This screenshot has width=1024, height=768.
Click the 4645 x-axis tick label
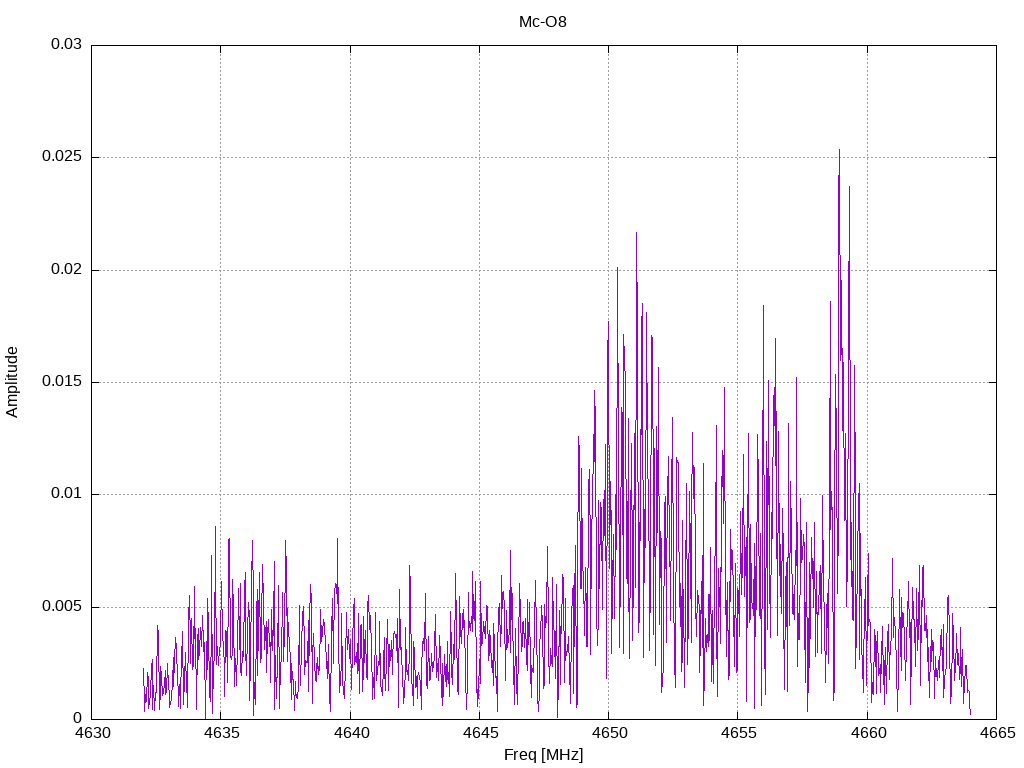click(x=479, y=733)
